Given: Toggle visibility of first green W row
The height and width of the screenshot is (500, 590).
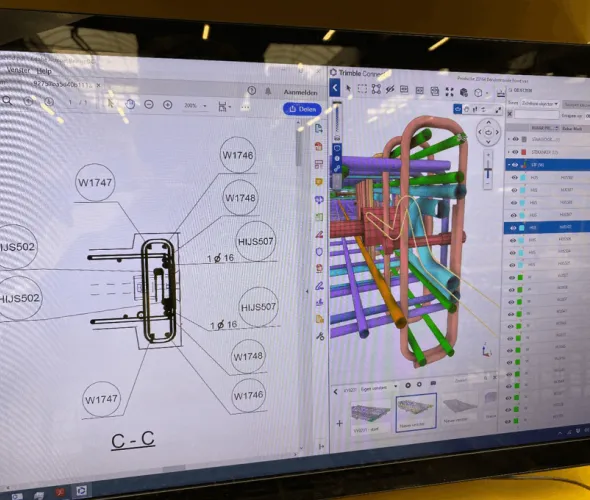Looking at the screenshot, I should (512, 277).
